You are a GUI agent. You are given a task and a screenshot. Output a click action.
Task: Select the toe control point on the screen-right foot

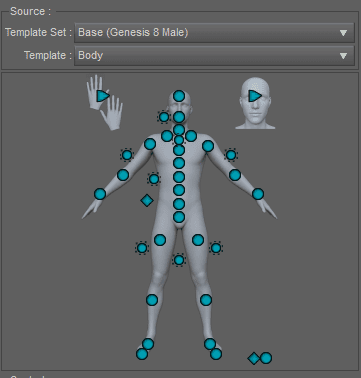click(x=216, y=354)
